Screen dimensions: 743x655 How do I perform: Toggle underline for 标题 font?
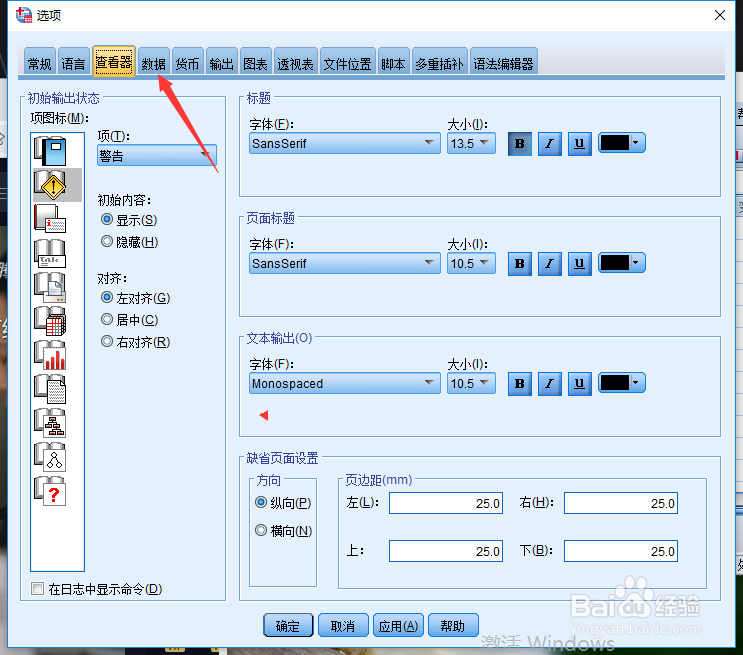(x=580, y=144)
